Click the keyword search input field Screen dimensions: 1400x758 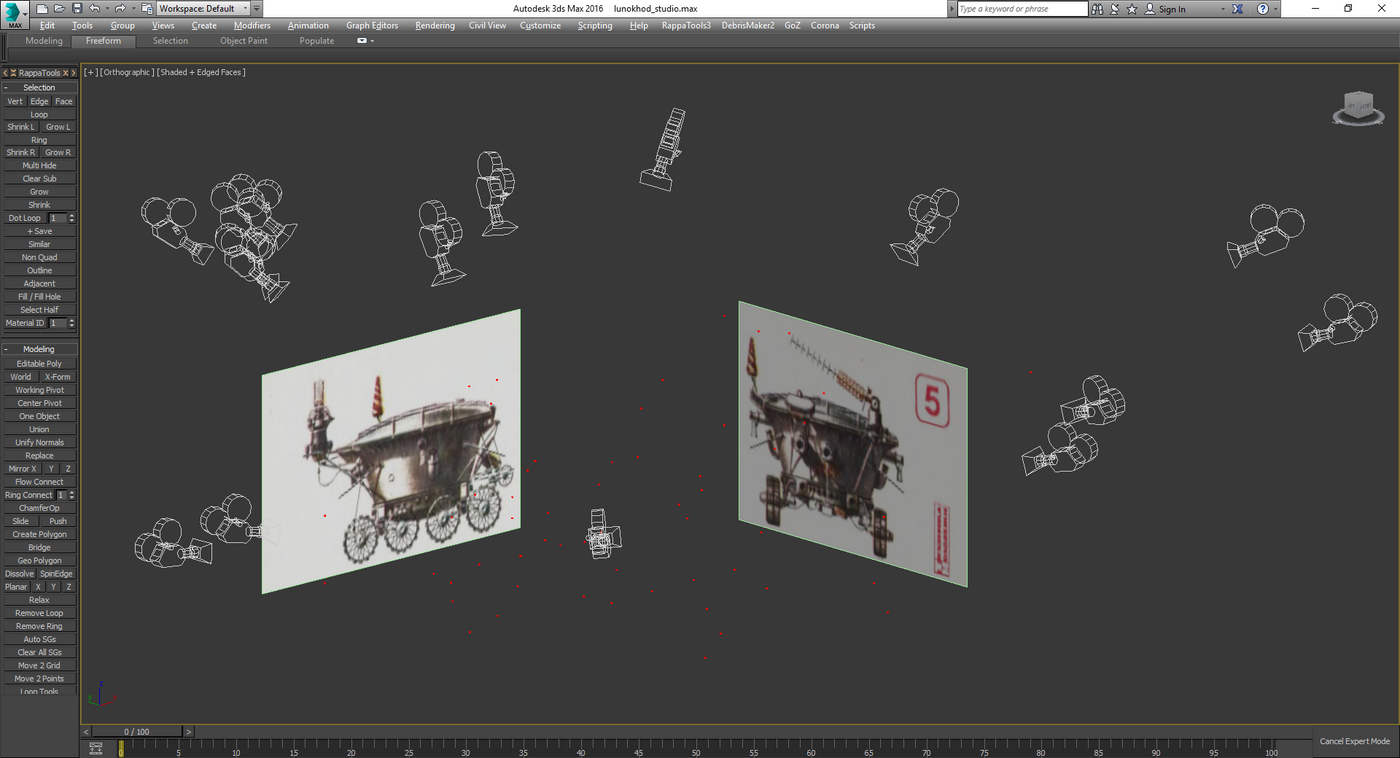(x=1022, y=9)
